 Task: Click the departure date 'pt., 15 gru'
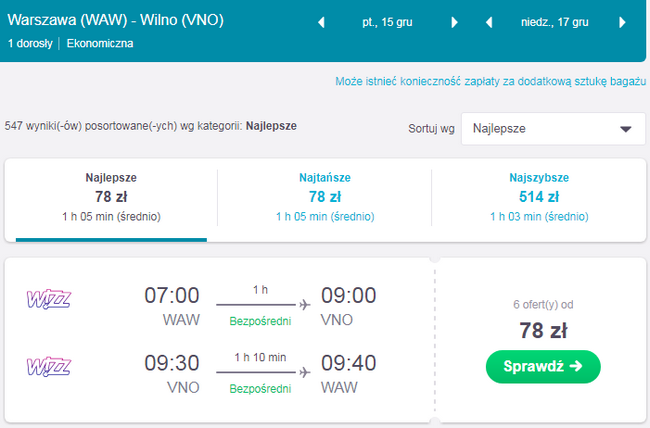[x=388, y=23]
